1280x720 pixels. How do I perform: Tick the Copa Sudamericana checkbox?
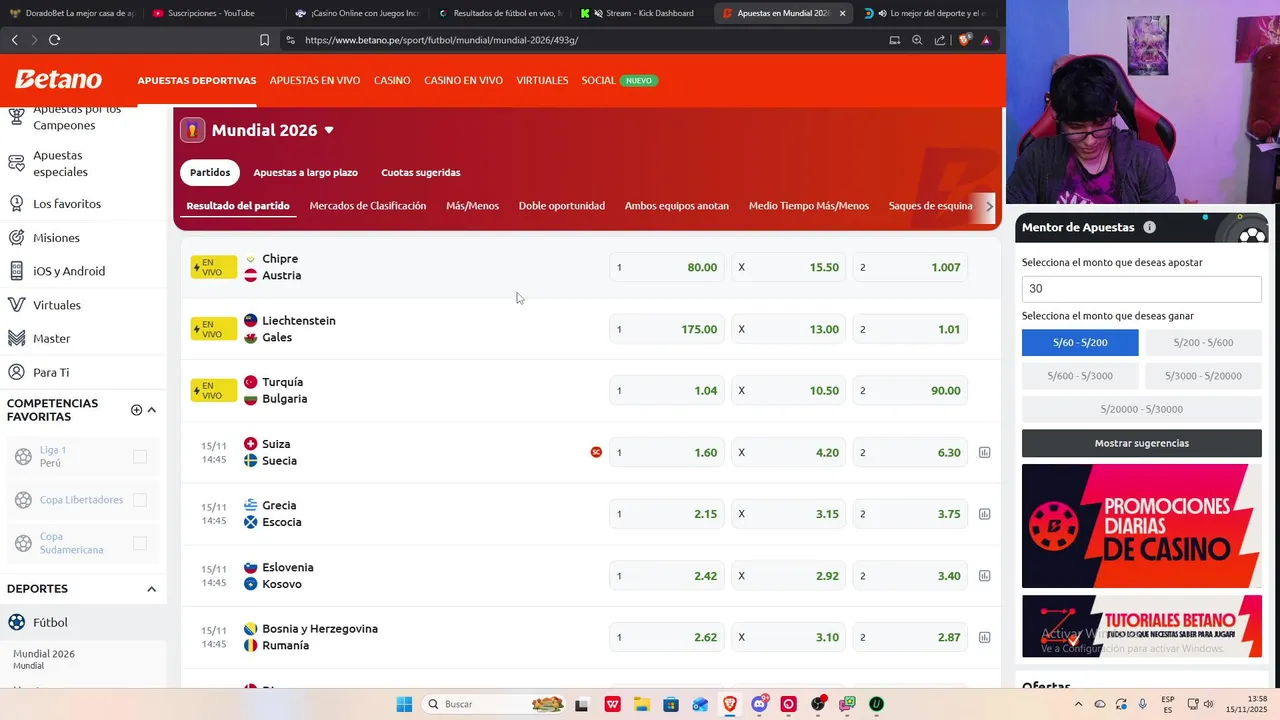pos(140,543)
